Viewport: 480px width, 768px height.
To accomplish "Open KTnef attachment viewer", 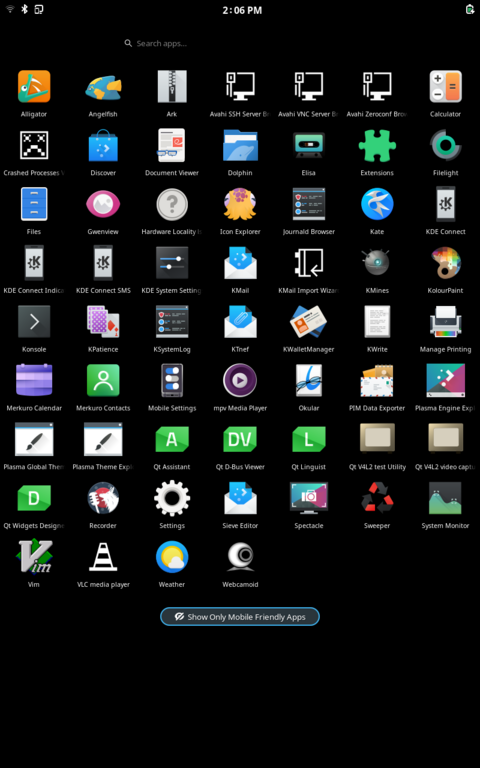I will (x=240, y=322).
